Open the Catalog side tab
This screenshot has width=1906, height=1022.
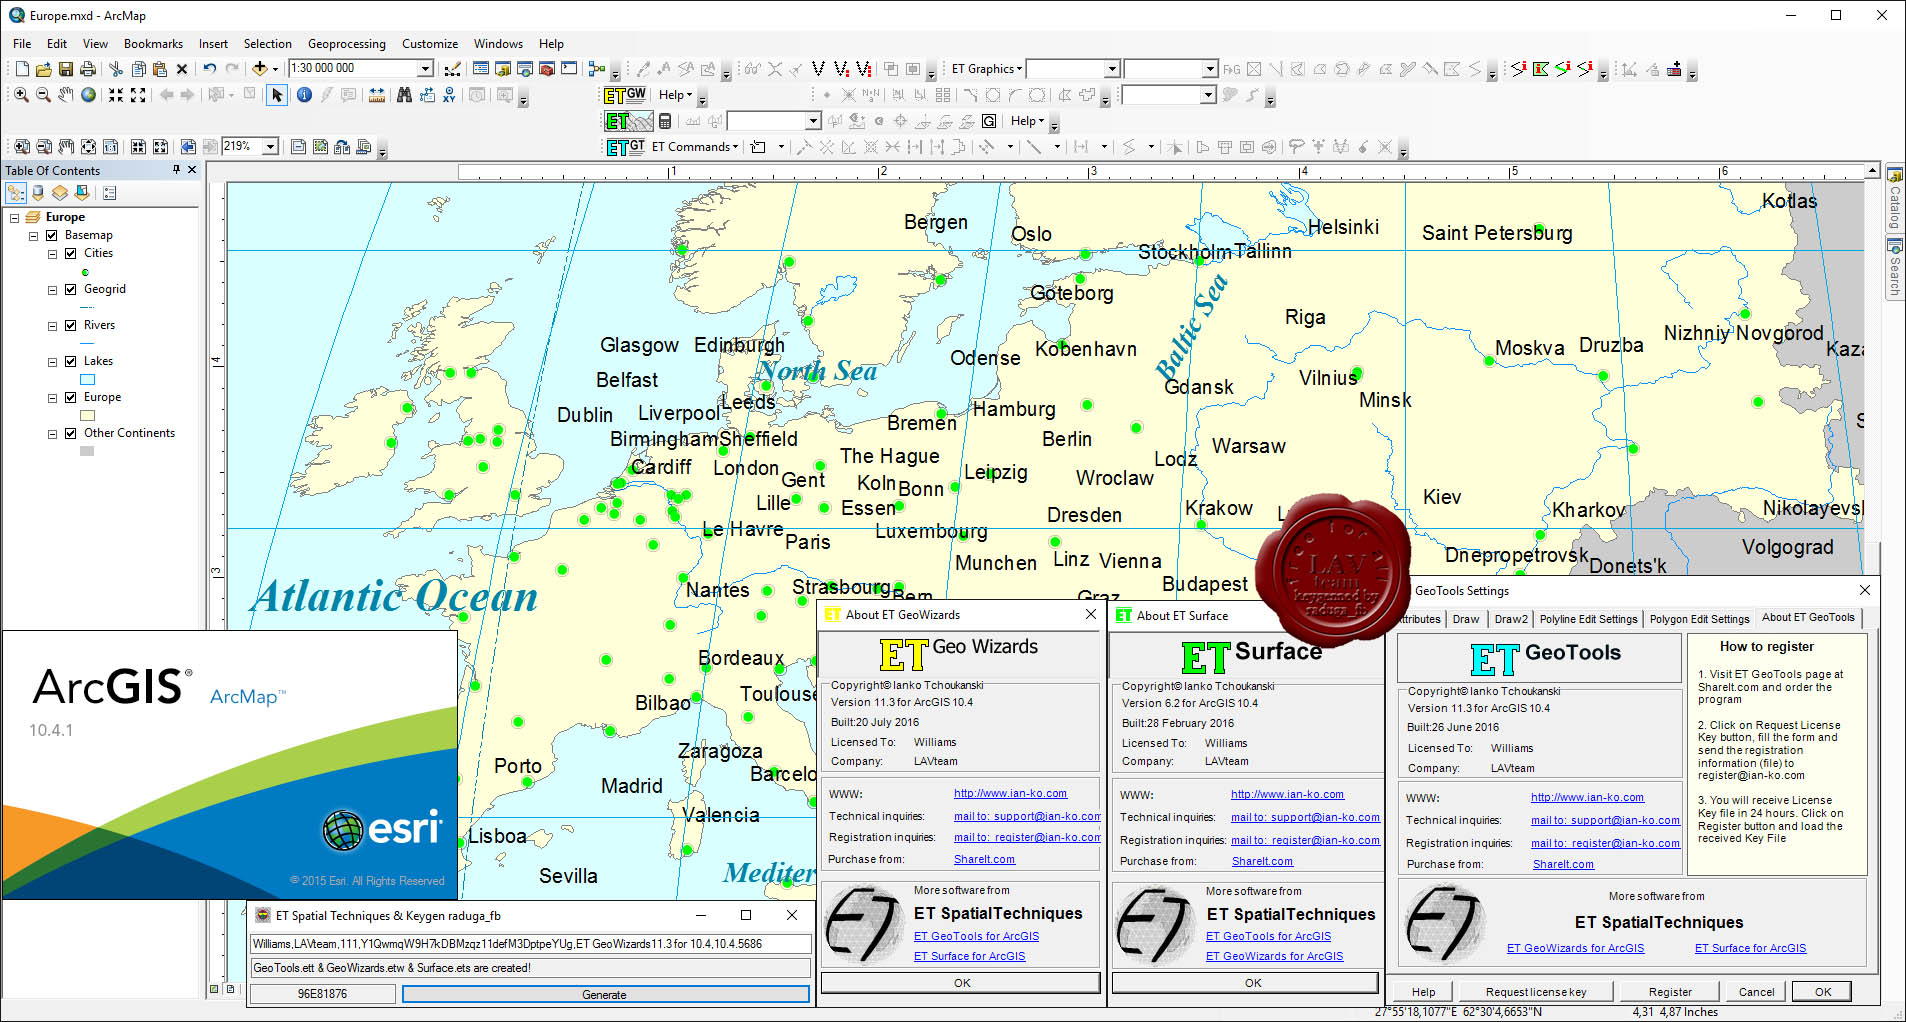1894,199
